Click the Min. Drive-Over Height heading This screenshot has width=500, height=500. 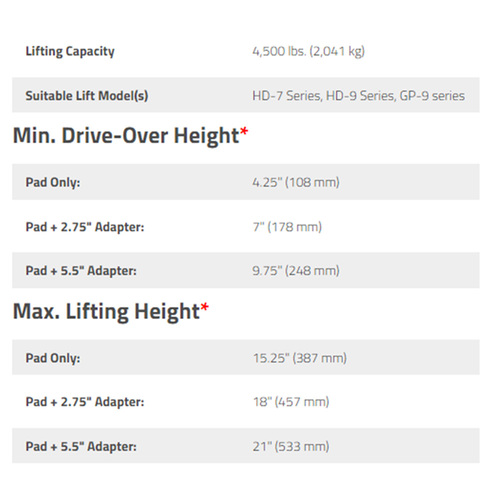point(126,136)
